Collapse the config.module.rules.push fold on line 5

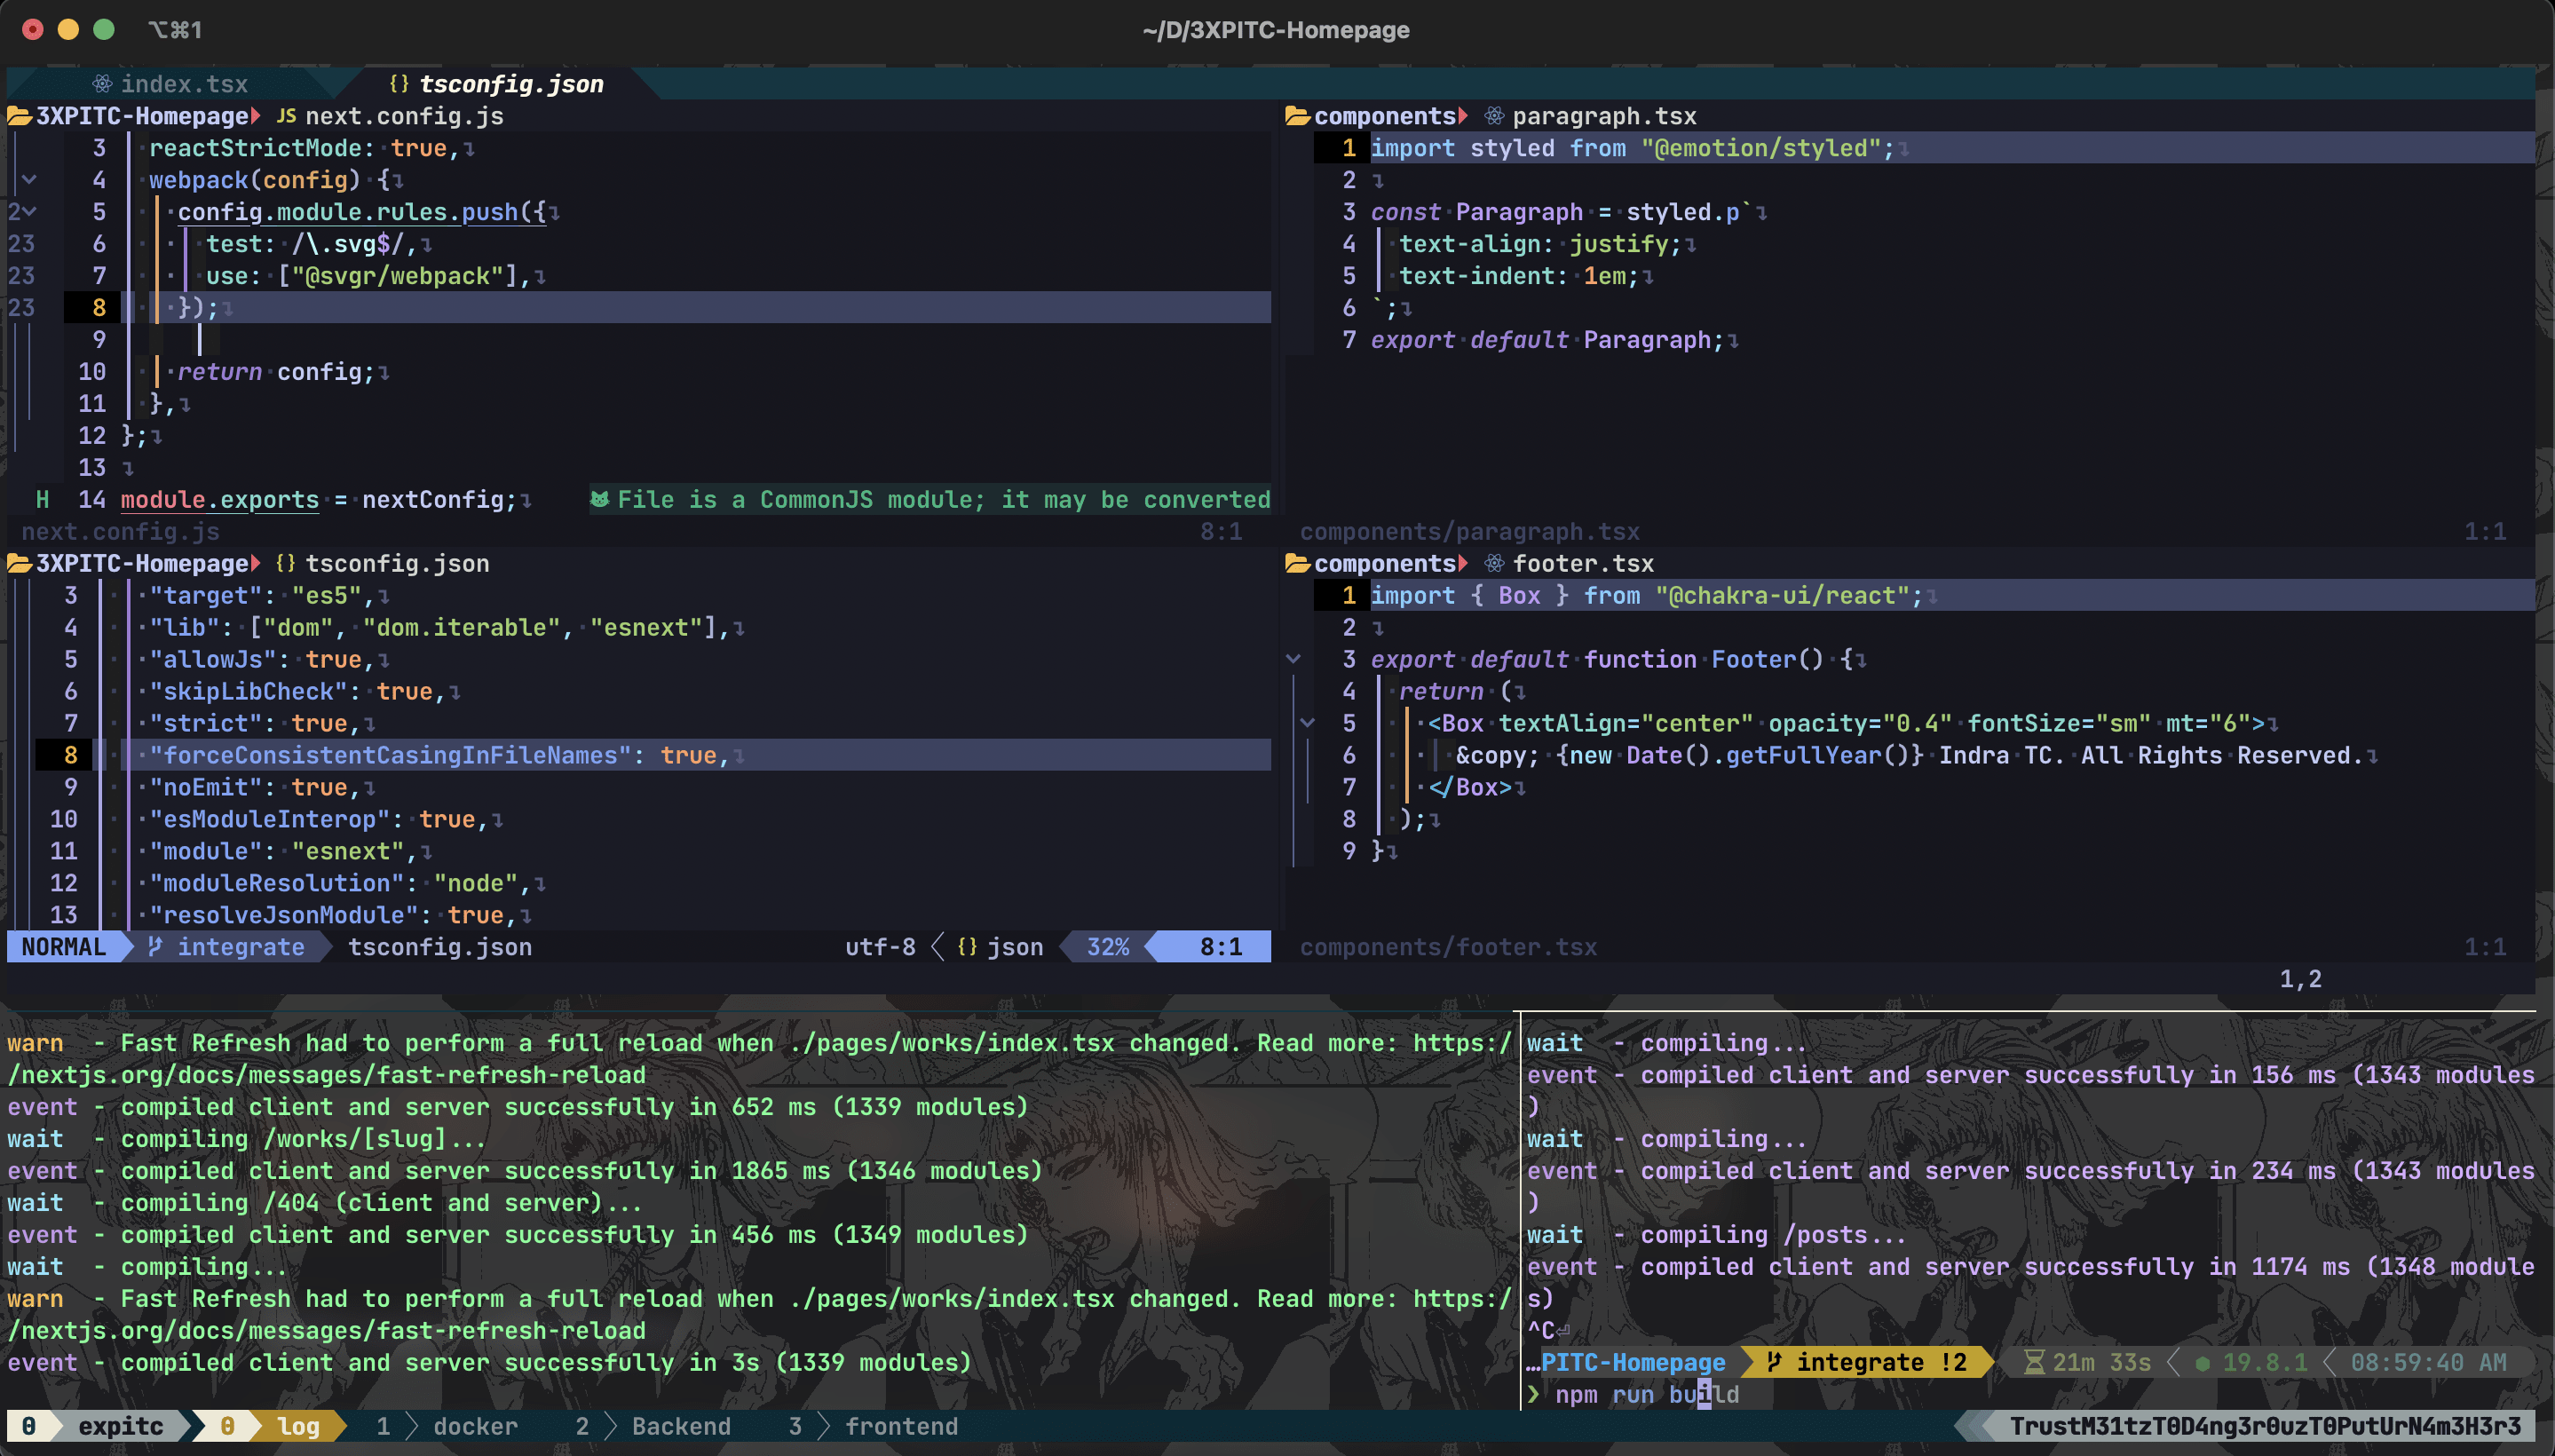(29, 212)
